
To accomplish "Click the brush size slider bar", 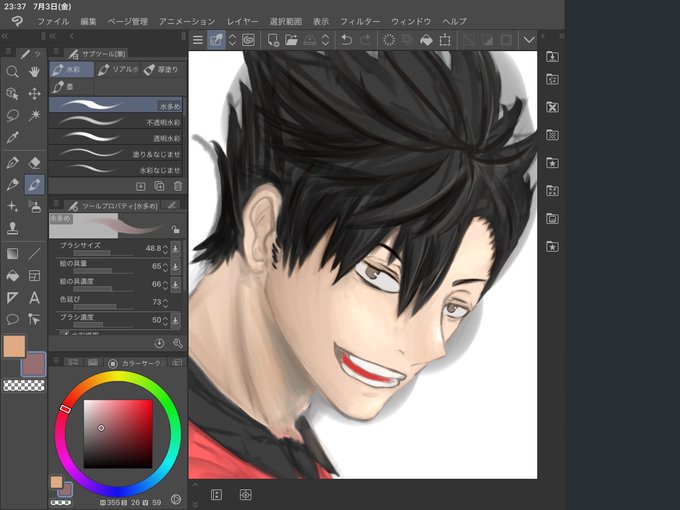I will pos(103,253).
